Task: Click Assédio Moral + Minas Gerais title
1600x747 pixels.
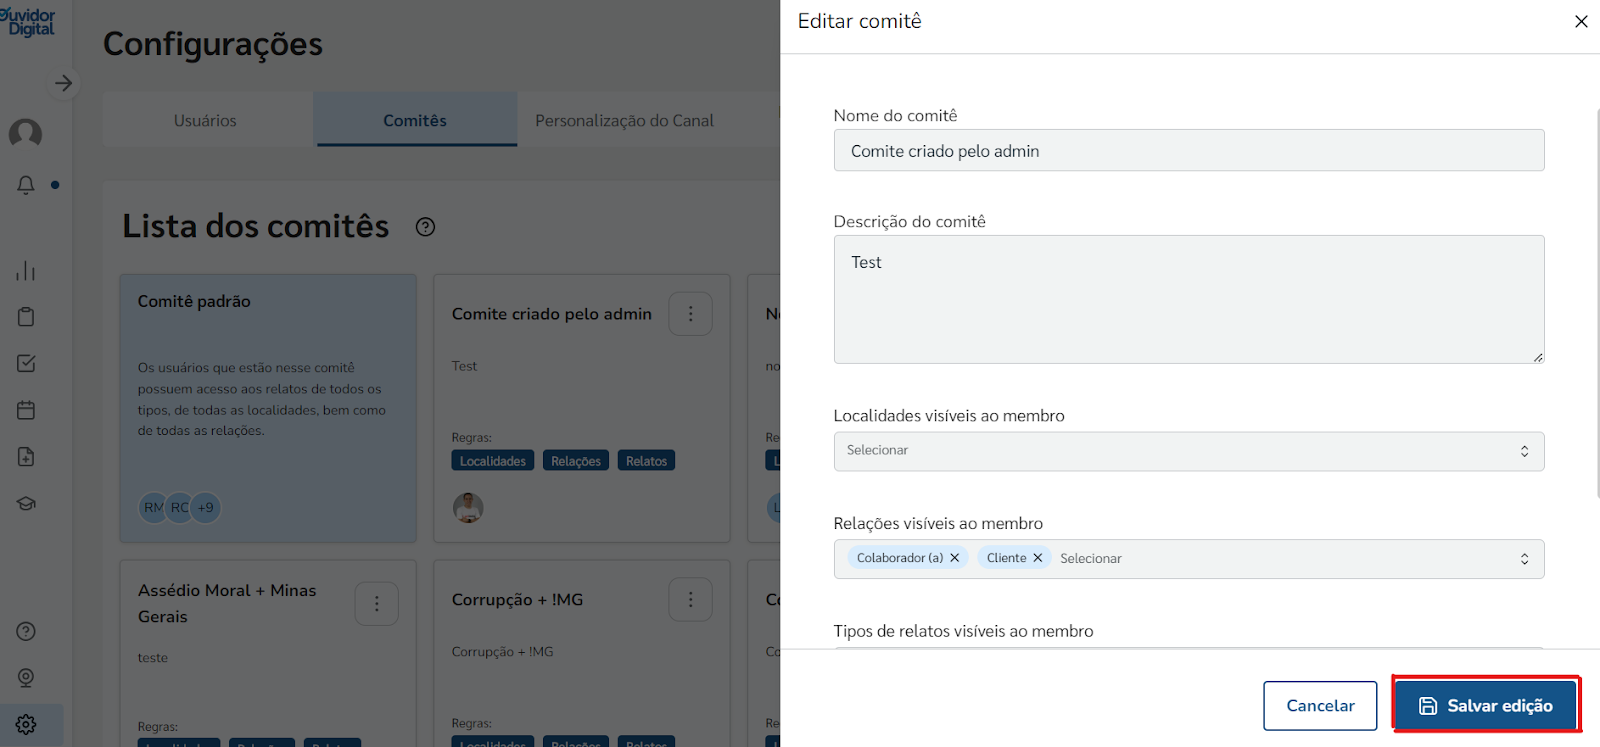Action: pyautogui.click(x=227, y=604)
